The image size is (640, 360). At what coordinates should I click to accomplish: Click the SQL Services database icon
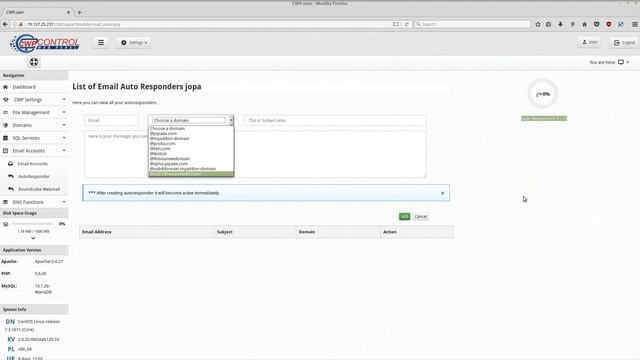point(5,138)
